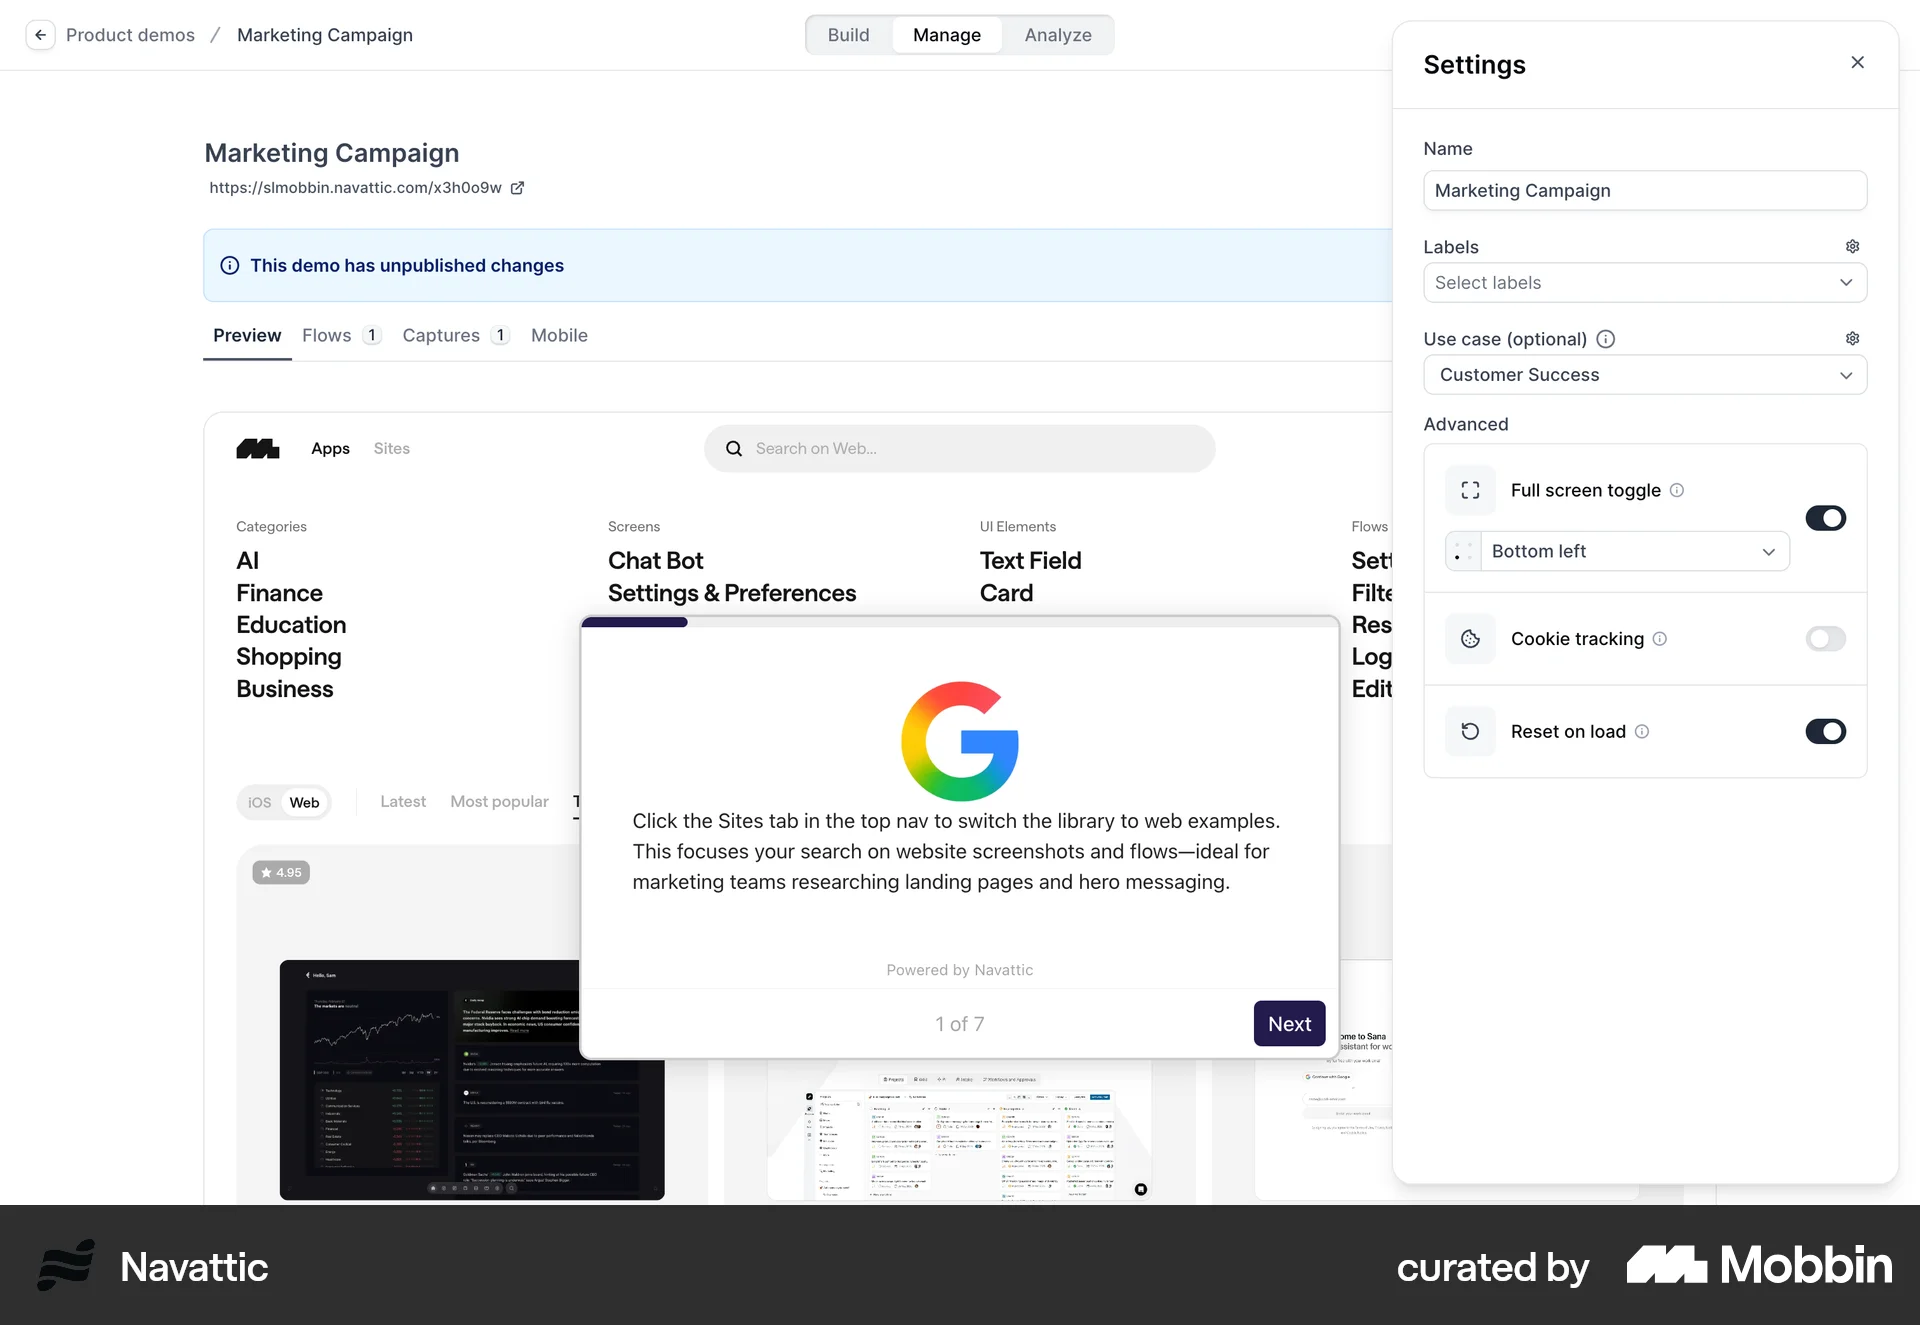Switch to the Analyze tab
This screenshot has width=1920, height=1325.
click(1057, 34)
